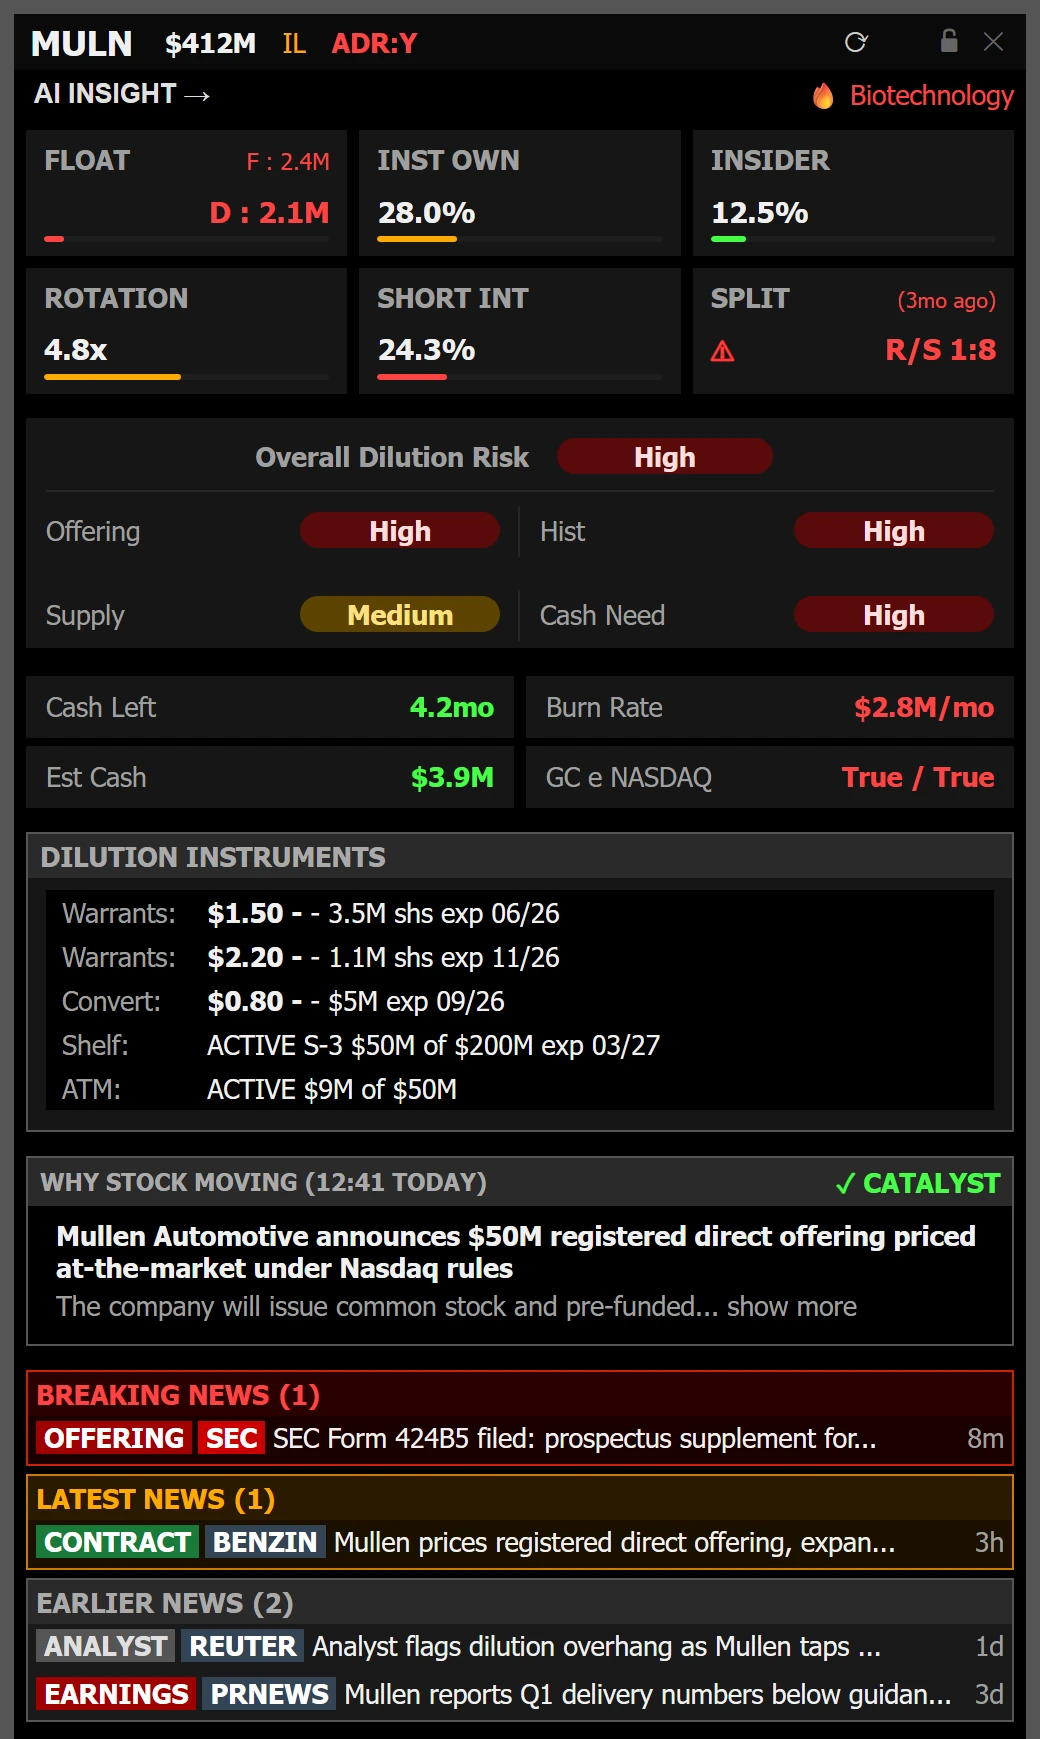Open Mullen reports Q1 delivery numbers item
This screenshot has height=1739, width=1040.
coord(648,1695)
